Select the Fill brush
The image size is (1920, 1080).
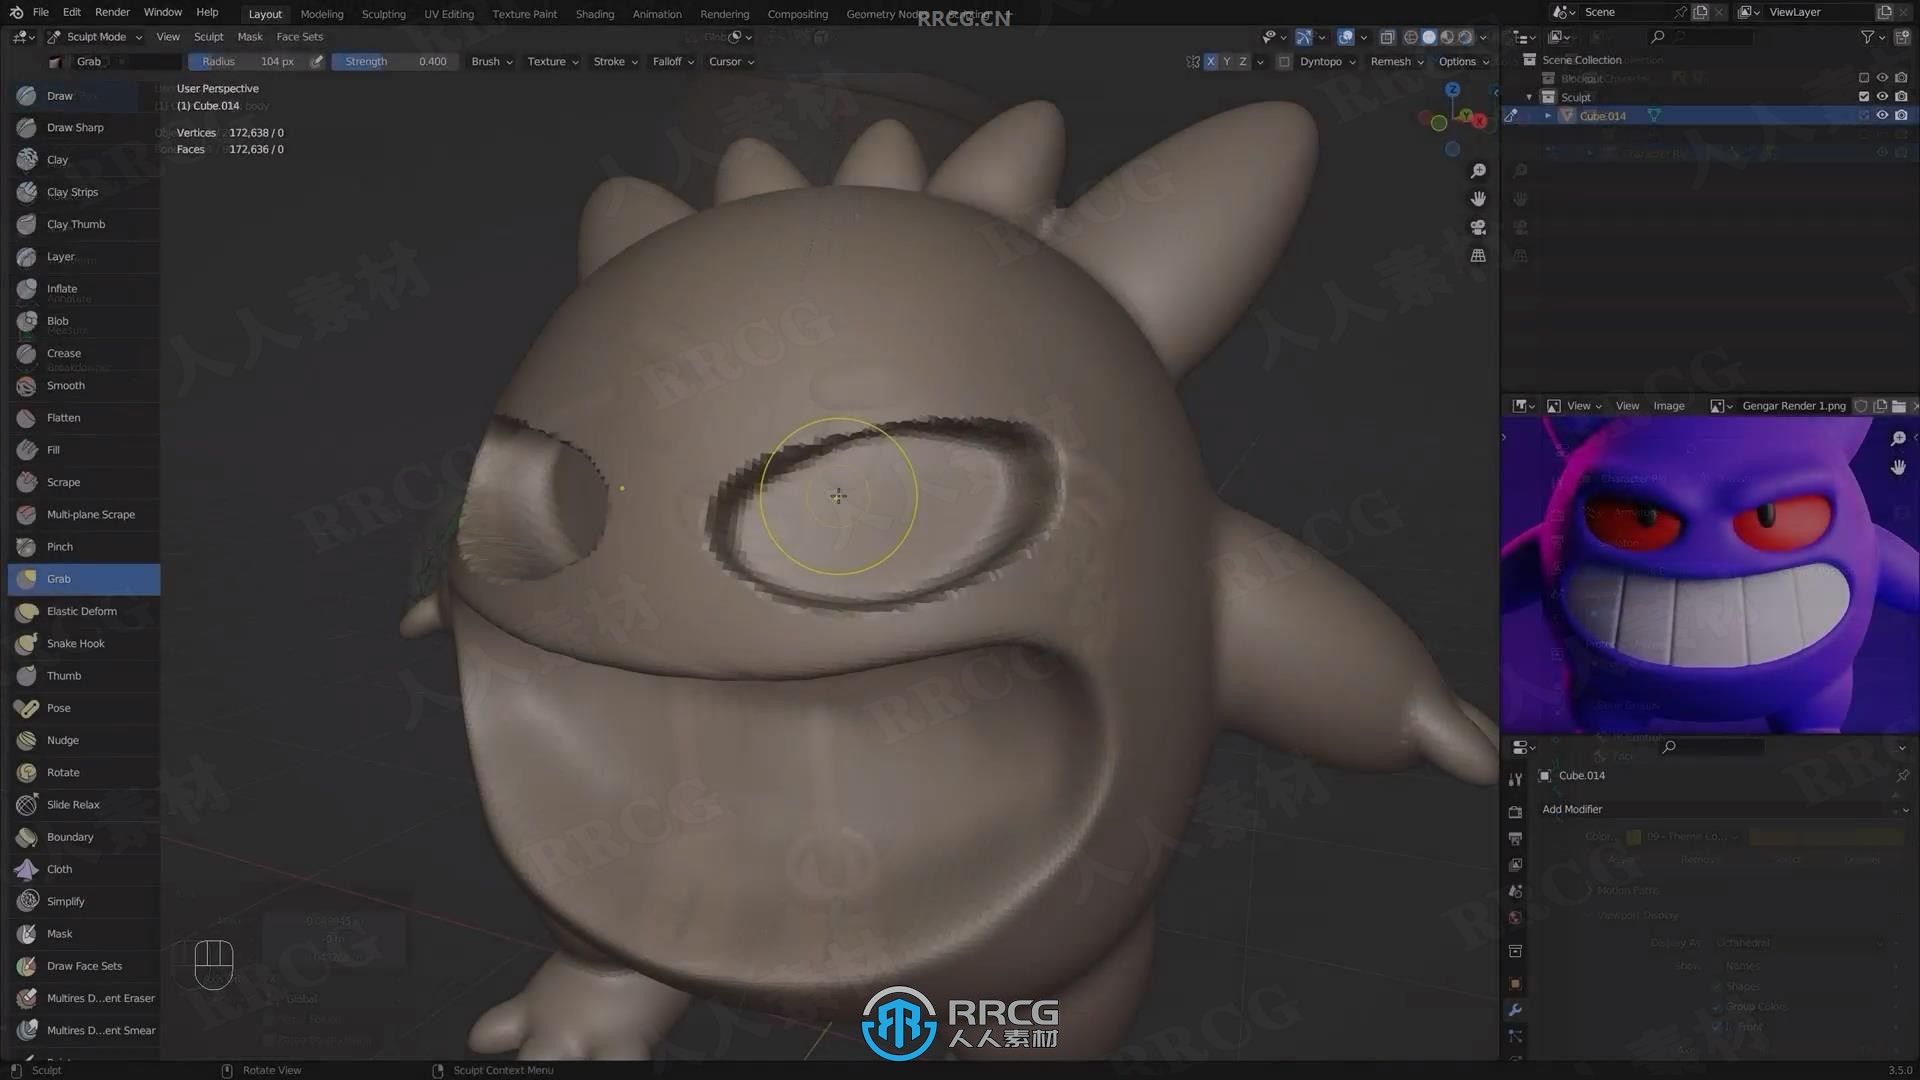[84, 450]
